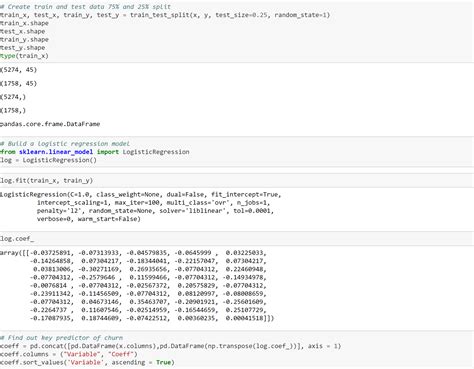Click the (1758,) output
The height and width of the screenshot is (369, 474).
point(13,110)
